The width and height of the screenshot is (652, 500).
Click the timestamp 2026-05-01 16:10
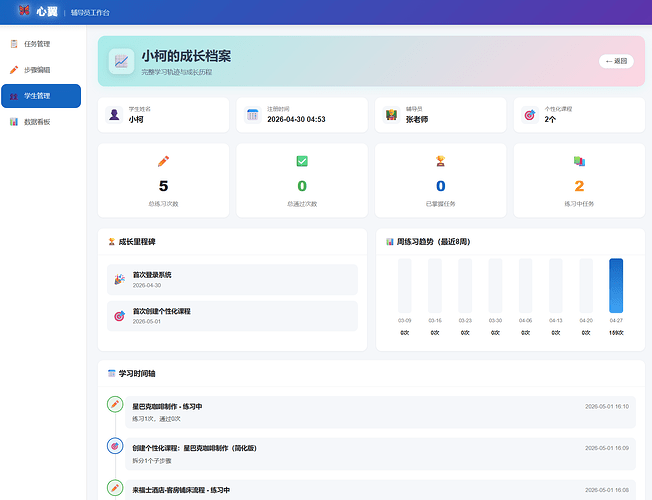[x=607, y=406]
